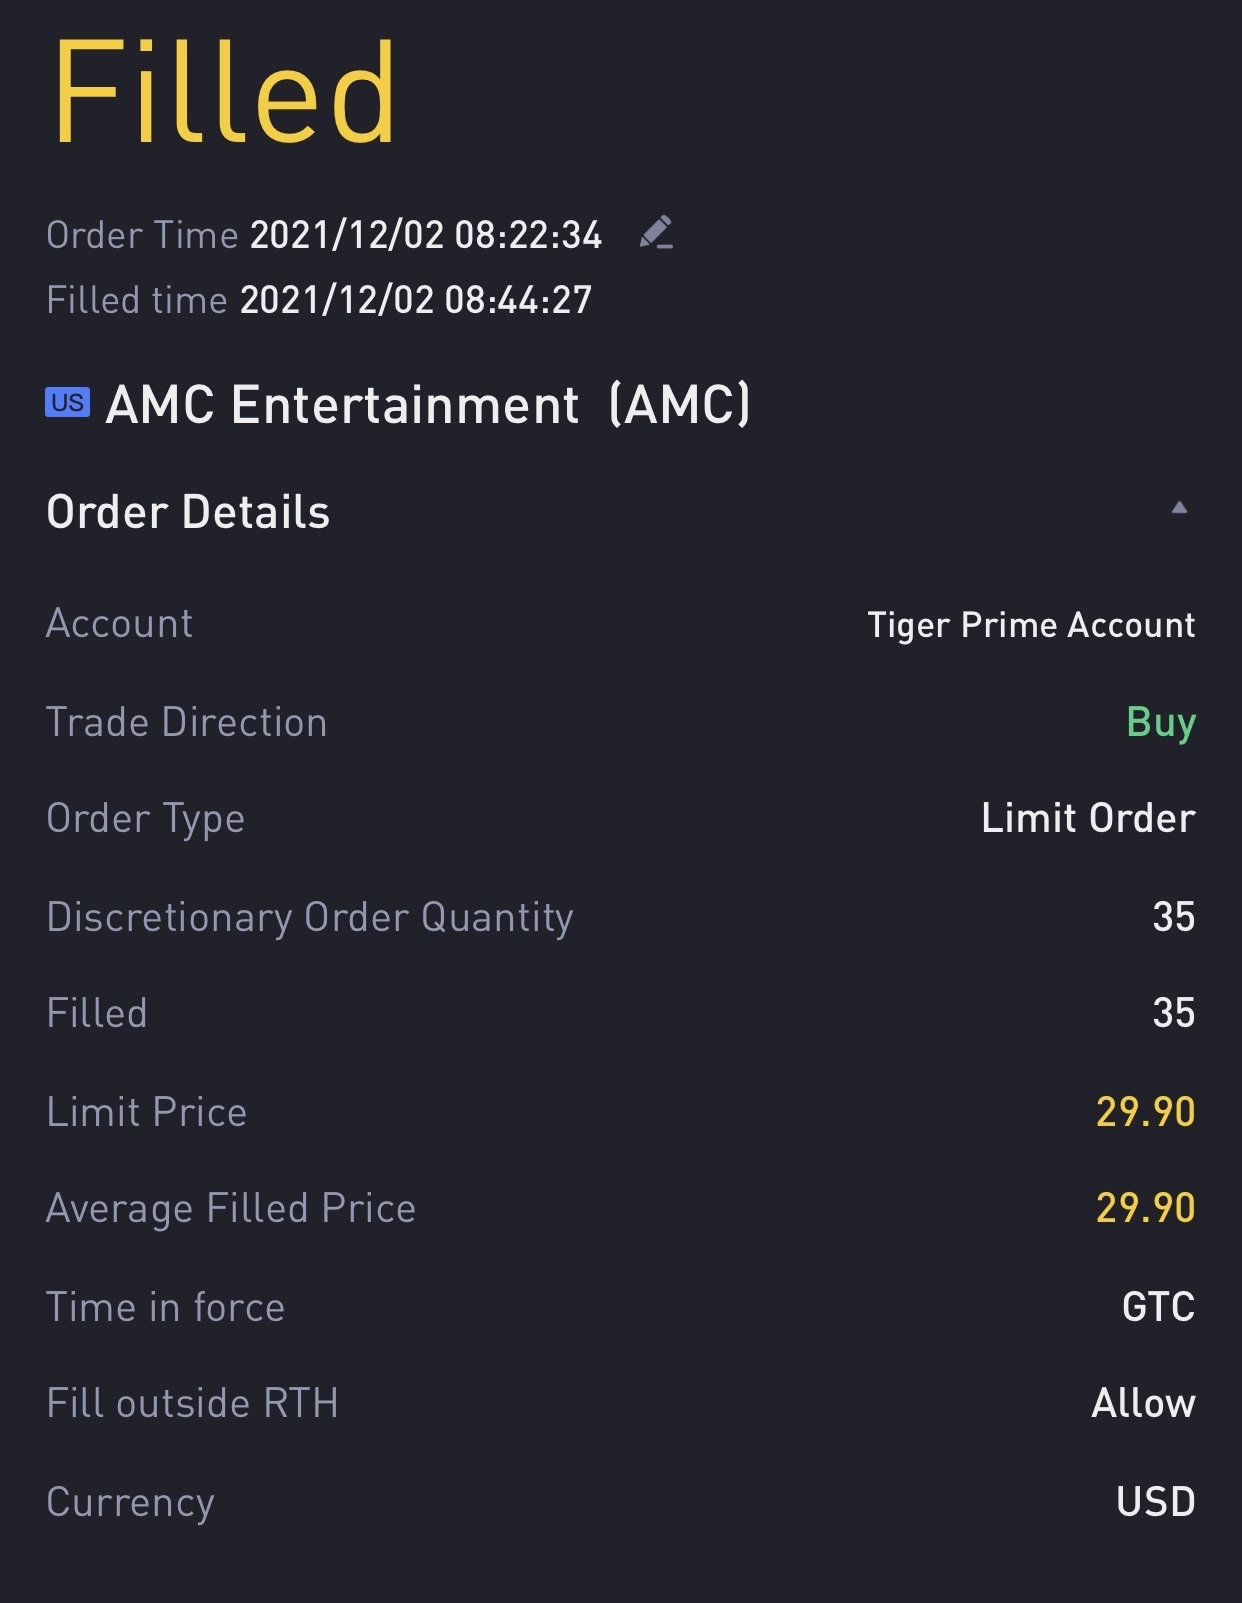Click the Discretionary Order Quantity label
This screenshot has height=1603, width=1242.
pos(310,917)
